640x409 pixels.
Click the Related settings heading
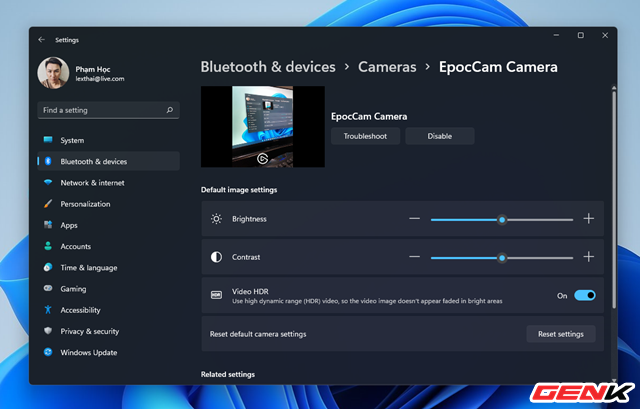coord(228,374)
